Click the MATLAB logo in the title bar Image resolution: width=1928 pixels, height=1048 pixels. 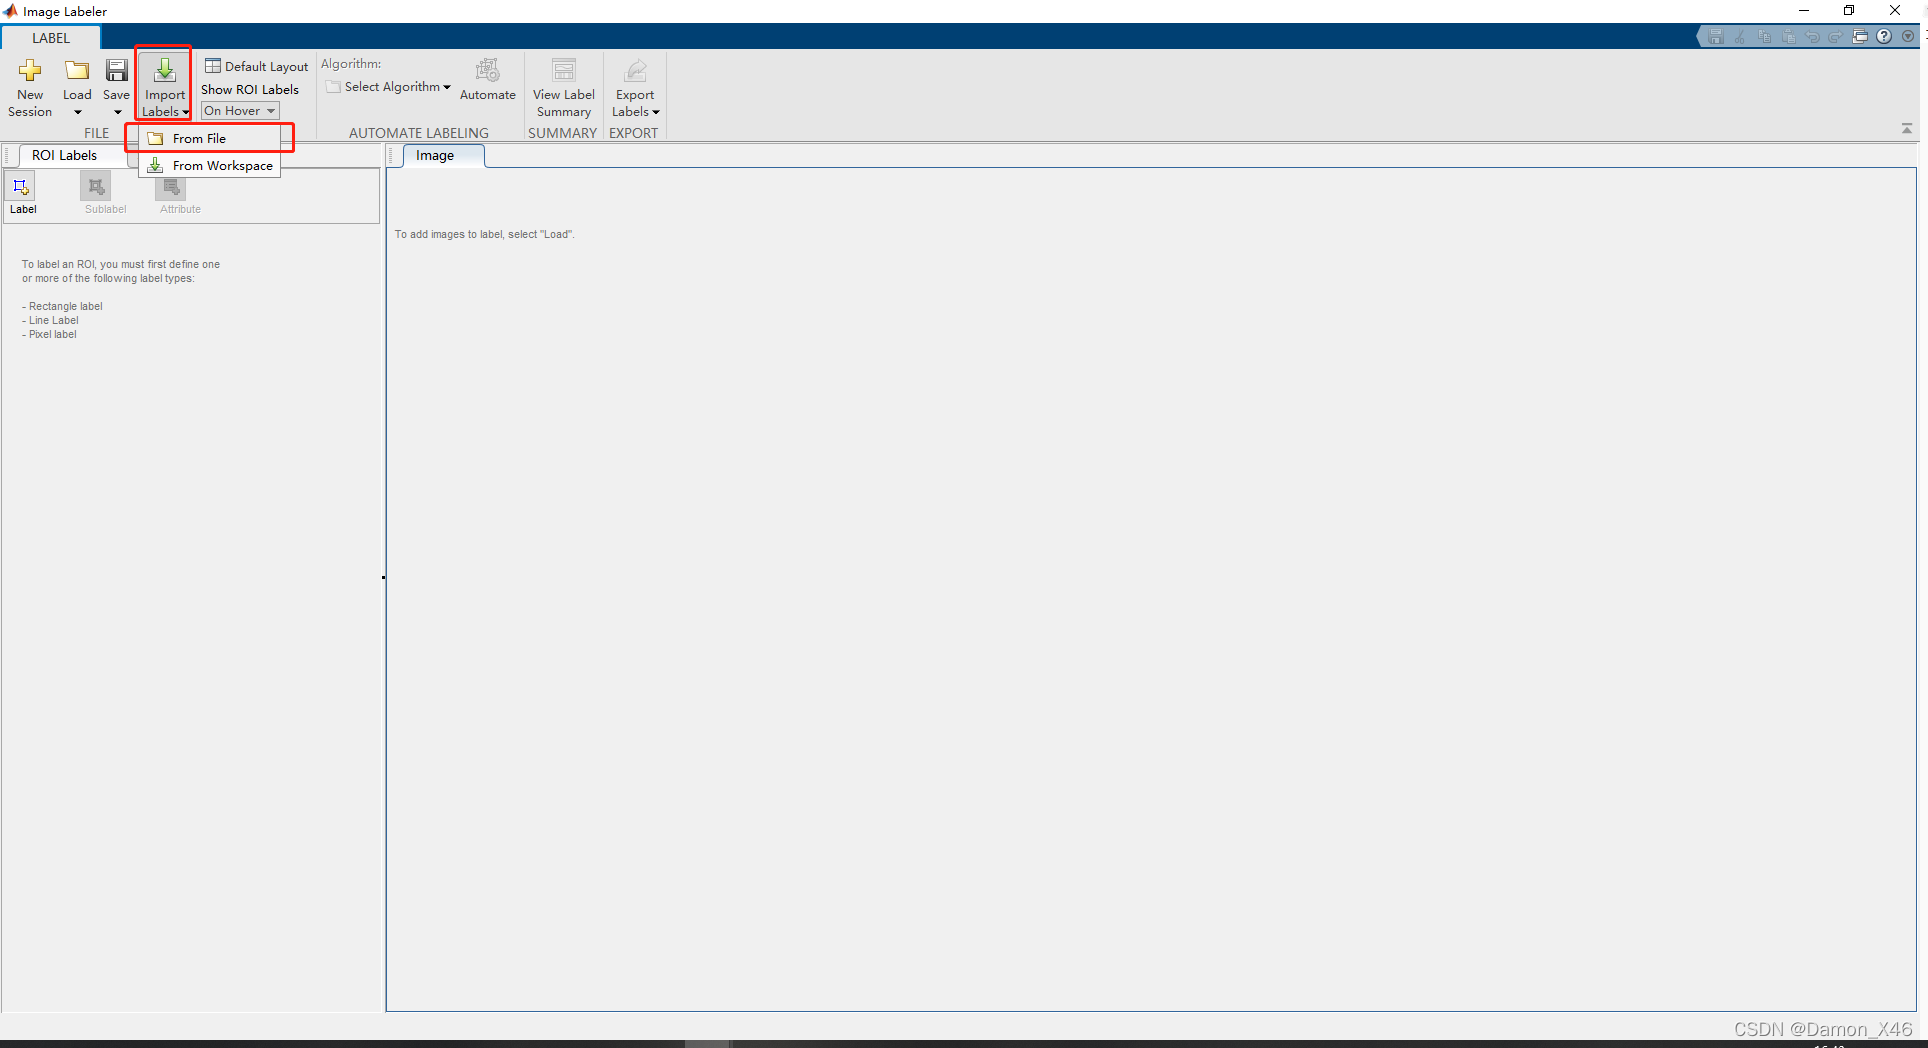(10, 11)
